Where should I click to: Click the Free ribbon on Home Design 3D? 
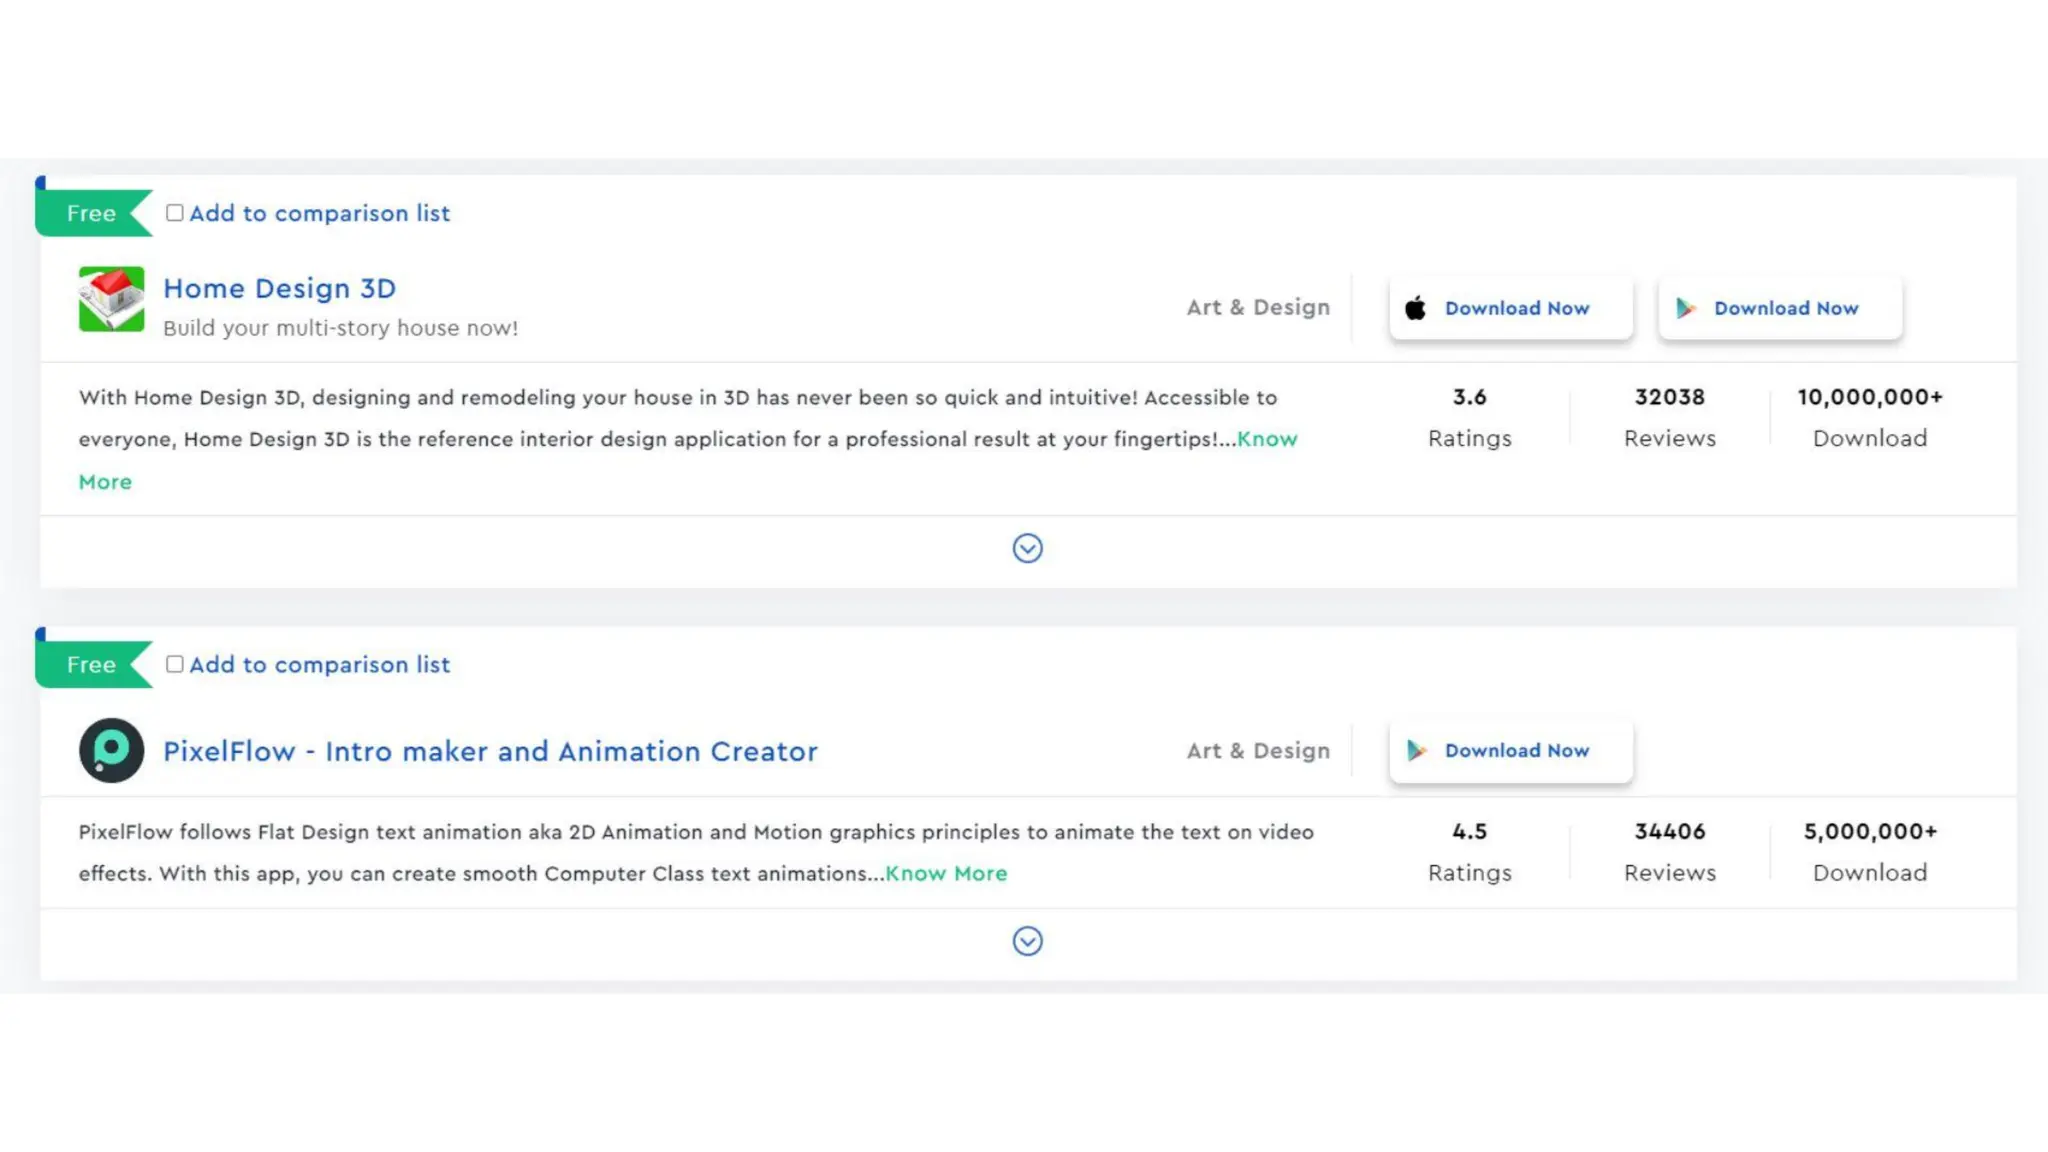tap(91, 213)
